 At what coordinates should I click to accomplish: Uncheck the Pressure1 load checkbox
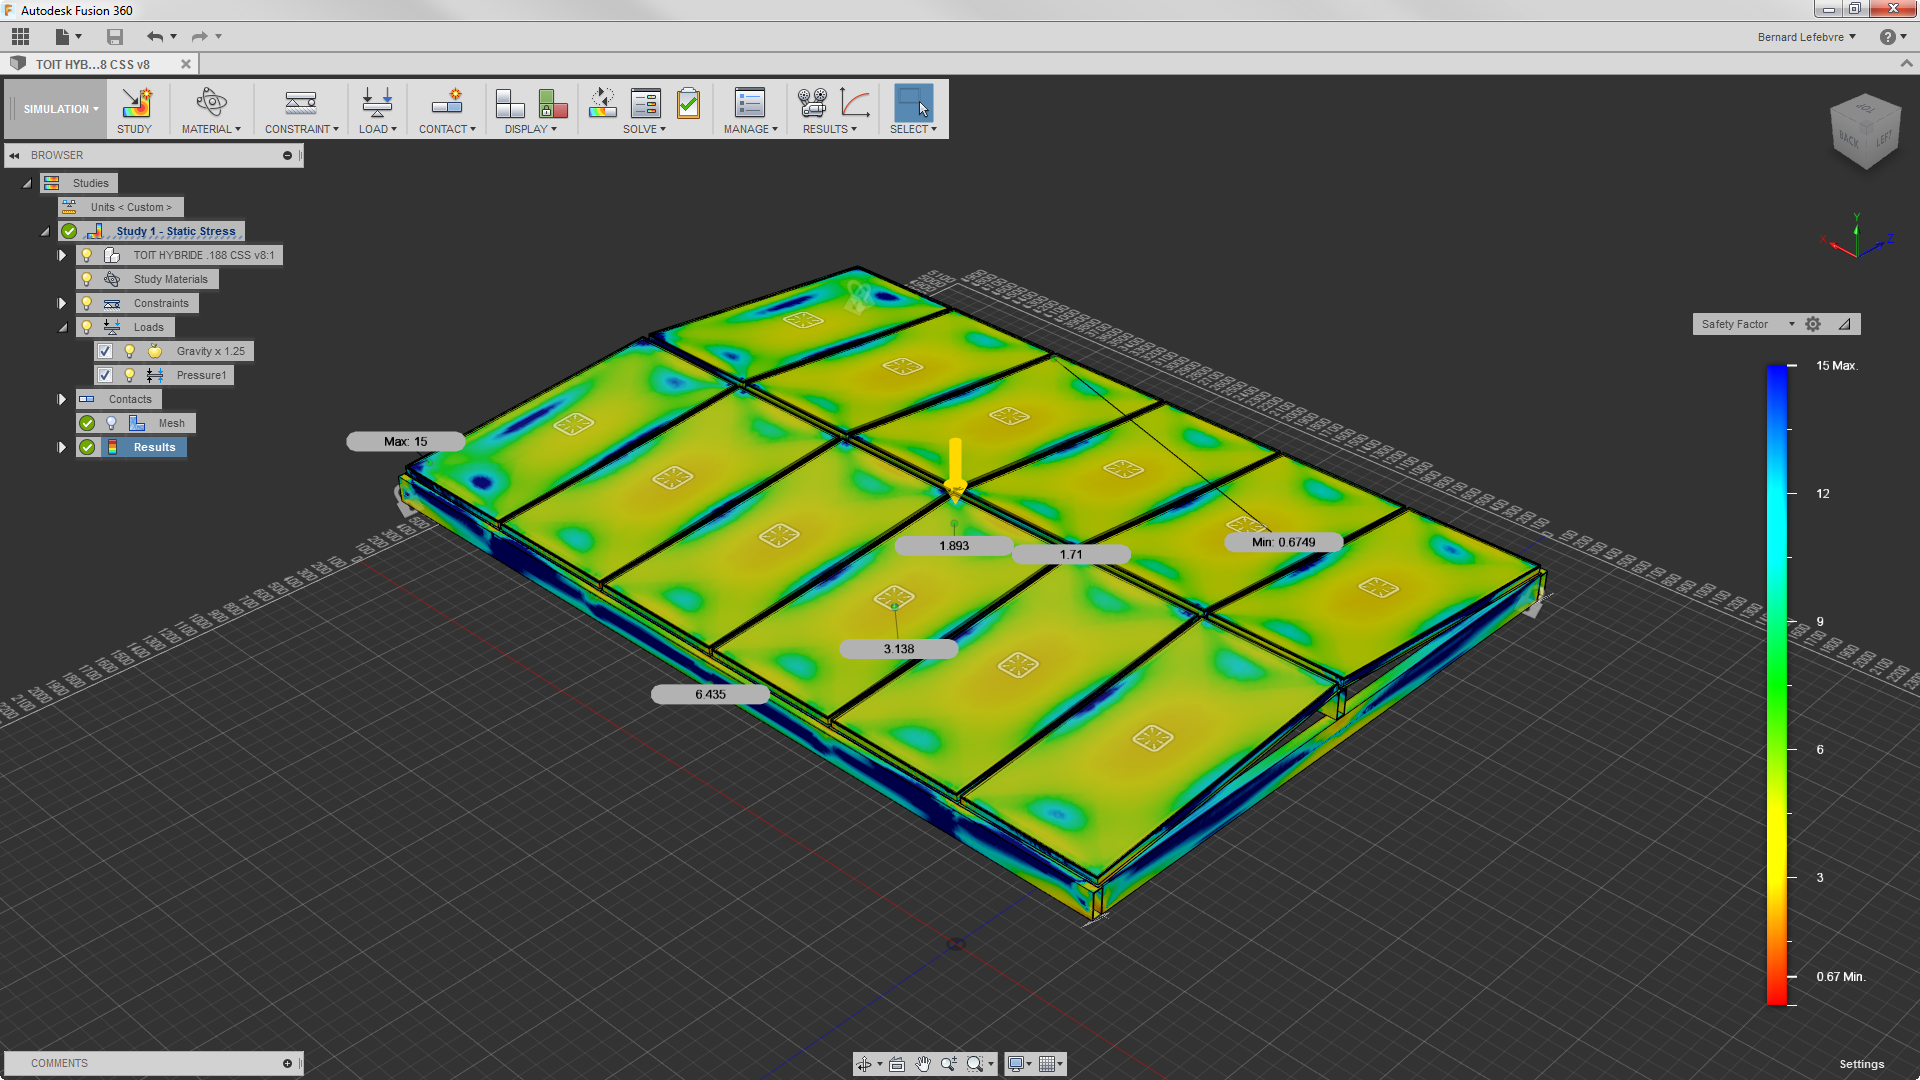coord(105,375)
